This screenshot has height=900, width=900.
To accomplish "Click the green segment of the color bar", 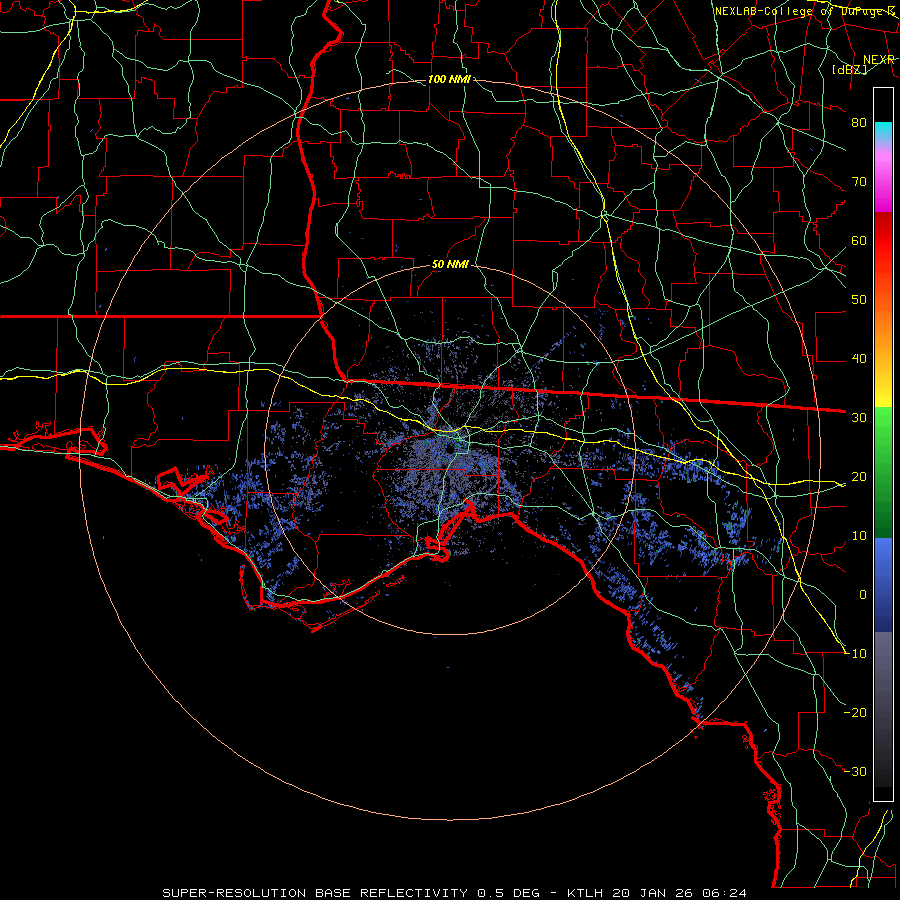I will coord(883,472).
